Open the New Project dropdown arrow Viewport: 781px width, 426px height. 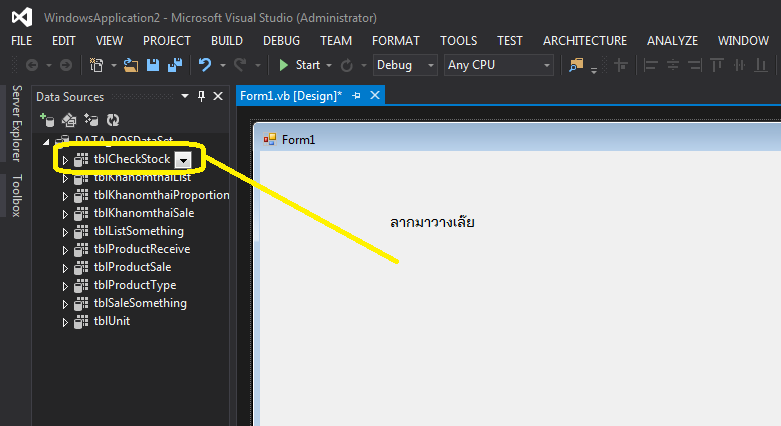coord(114,66)
